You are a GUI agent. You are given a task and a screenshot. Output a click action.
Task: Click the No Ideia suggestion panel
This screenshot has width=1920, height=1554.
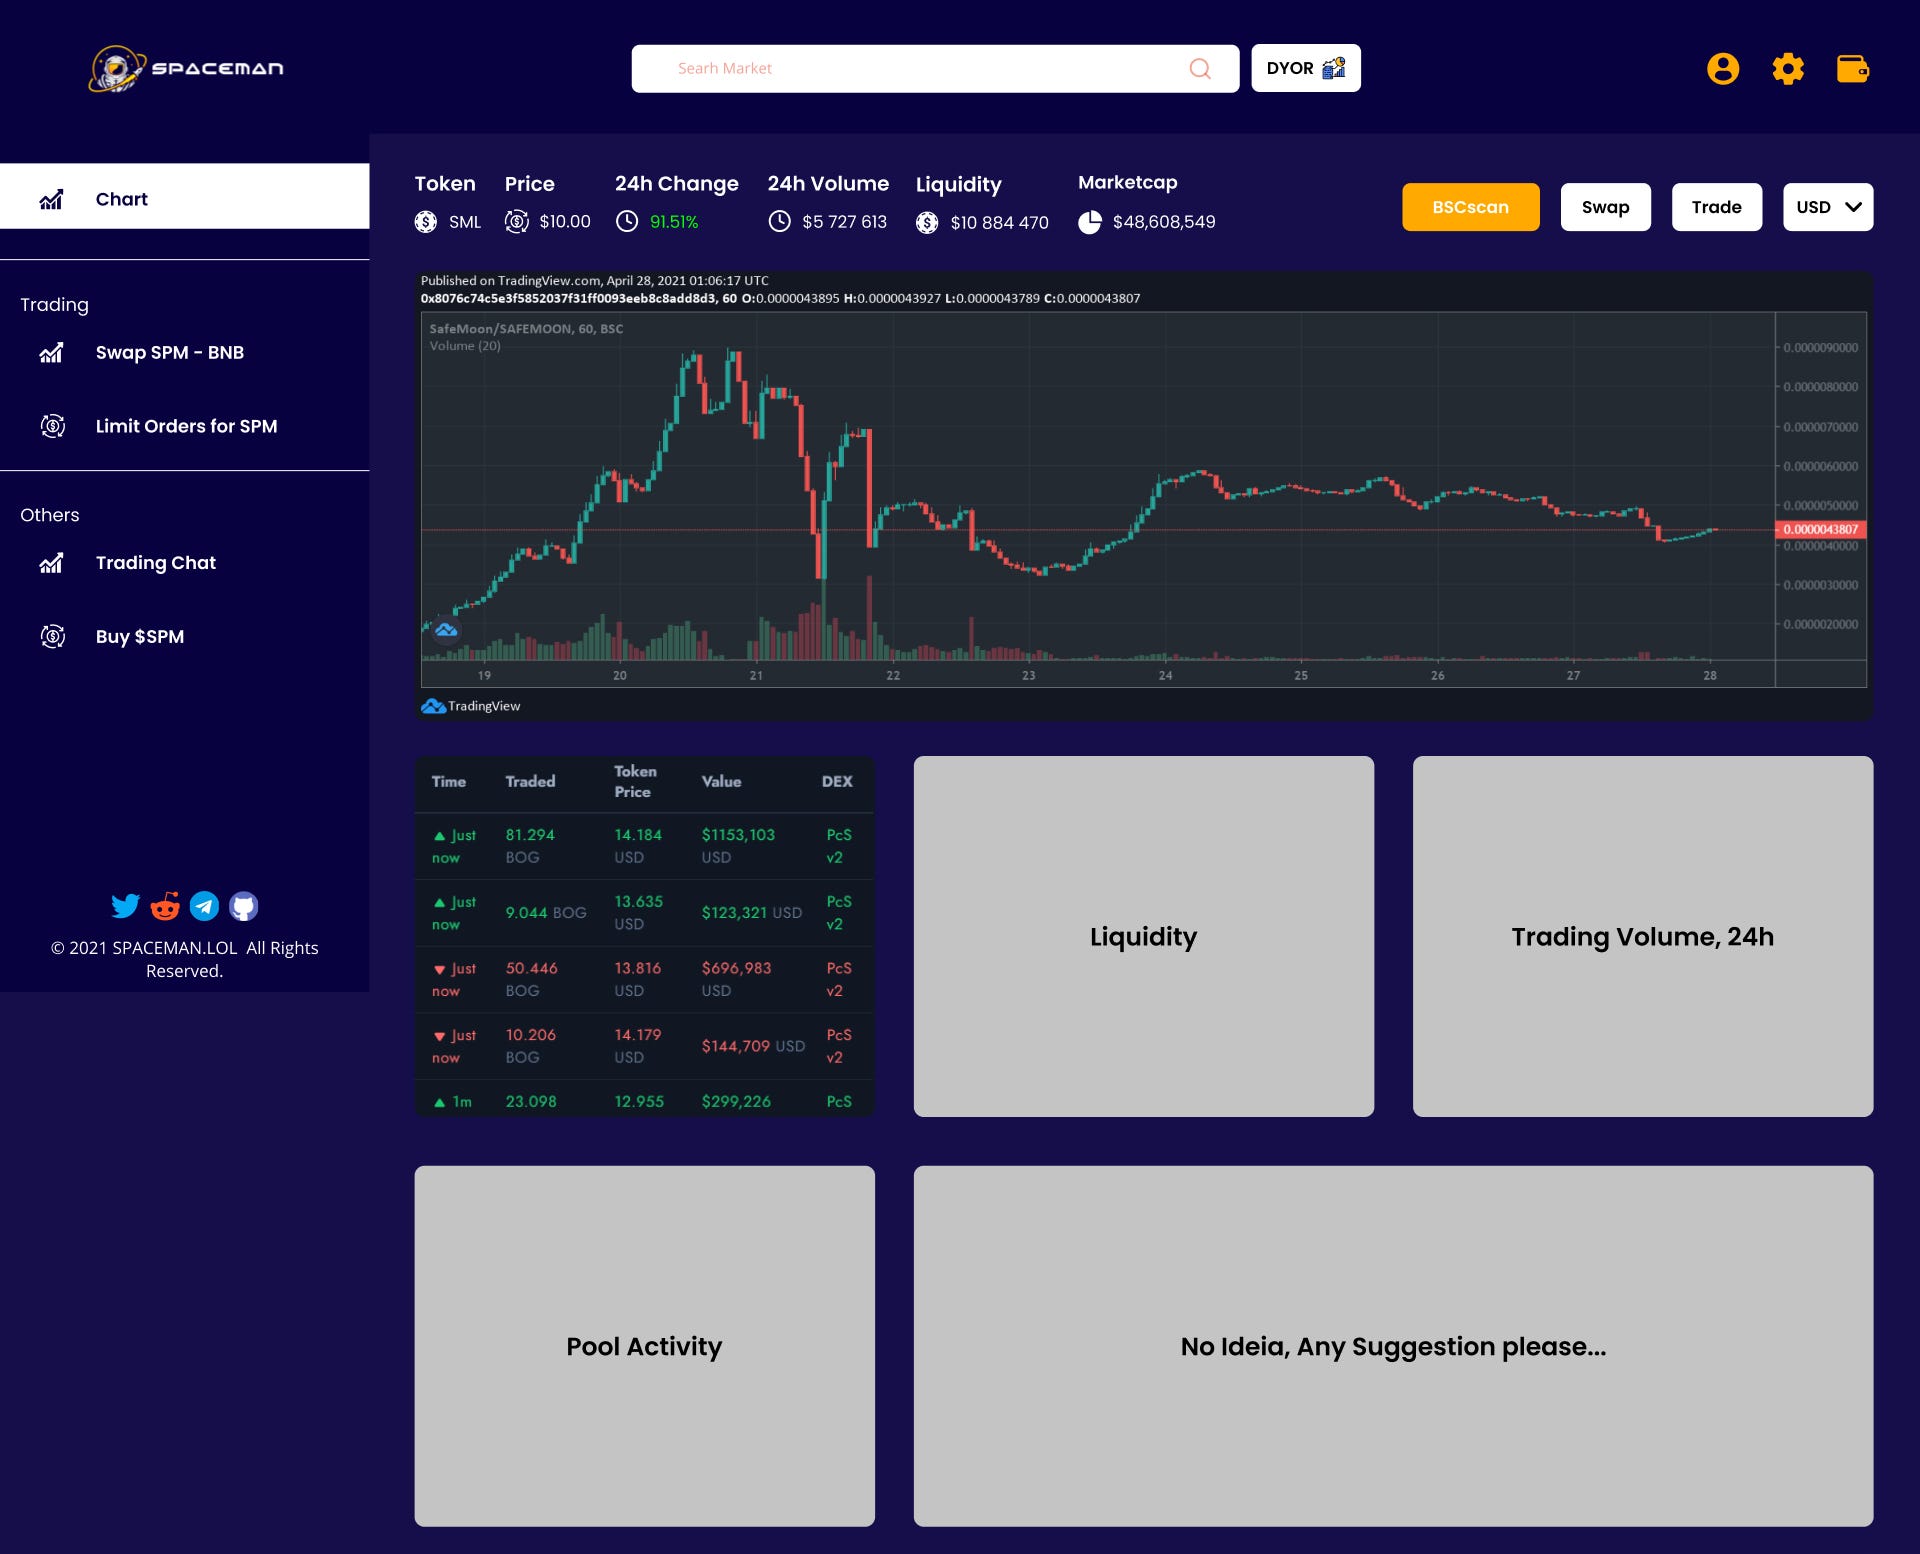click(1394, 1346)
